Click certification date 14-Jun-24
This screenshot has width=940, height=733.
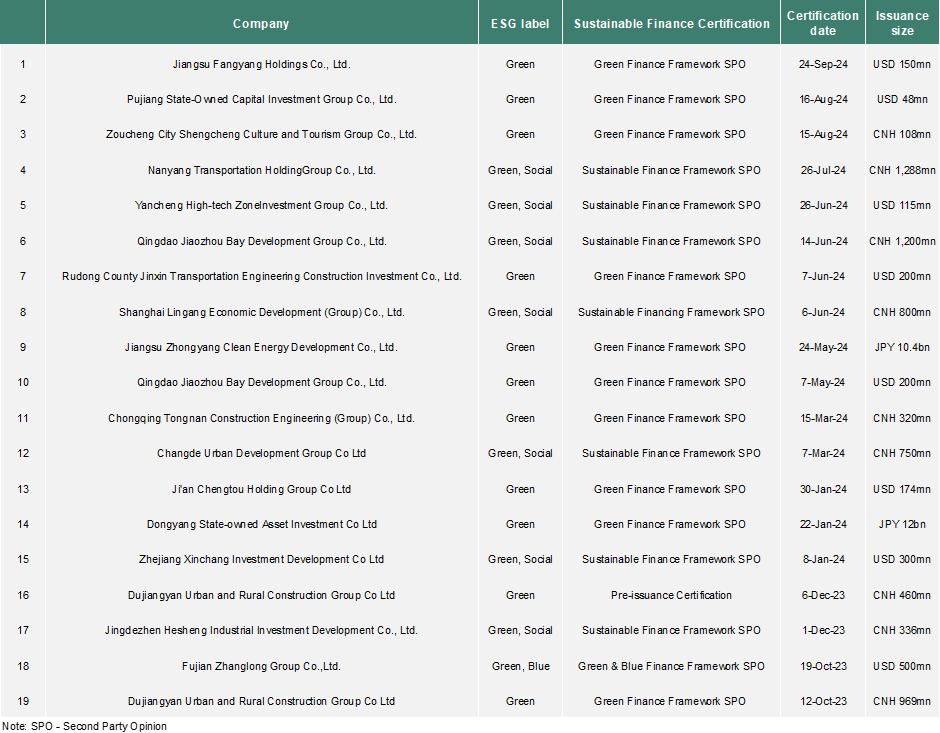[x=823, y=241]
